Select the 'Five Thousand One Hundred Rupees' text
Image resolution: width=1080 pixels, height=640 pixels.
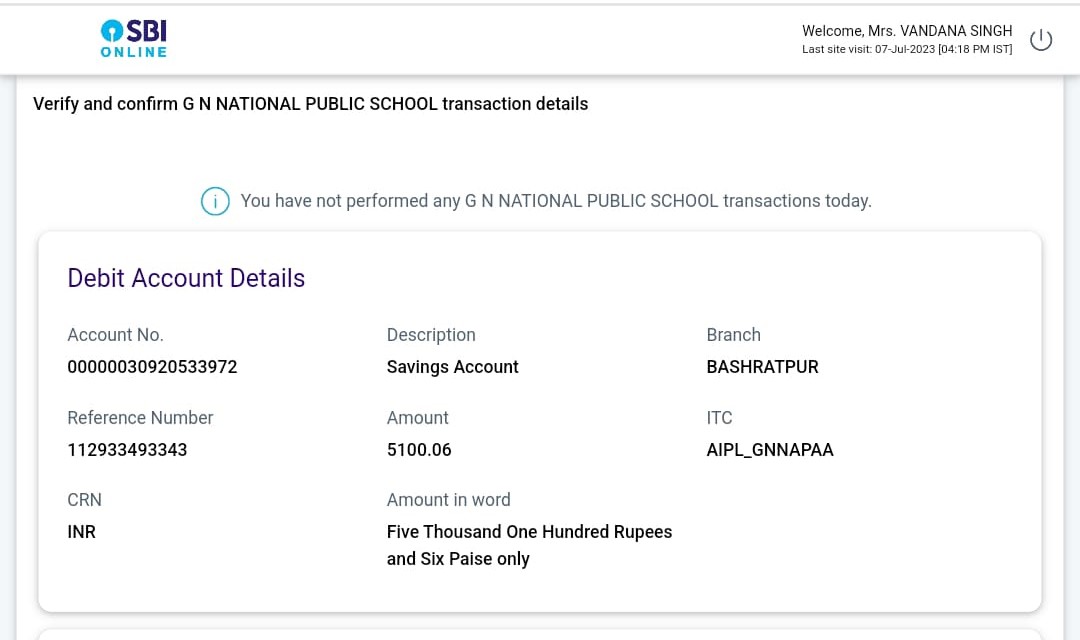[x=529, y=532]
